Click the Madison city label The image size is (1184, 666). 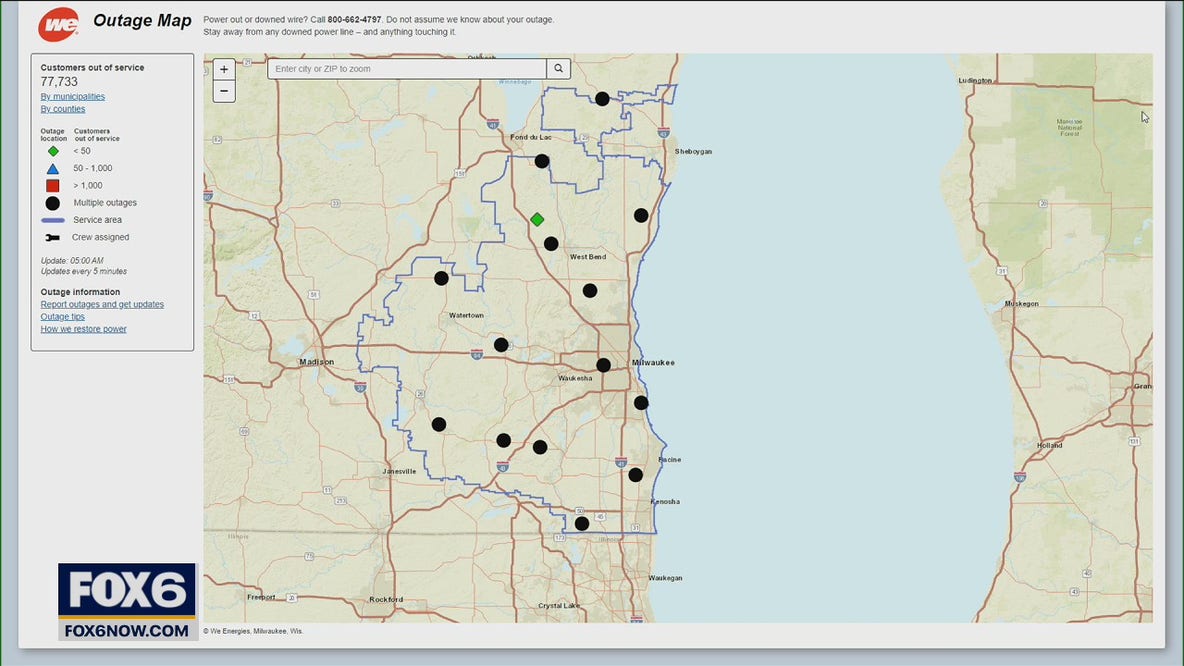coord(316,362)
